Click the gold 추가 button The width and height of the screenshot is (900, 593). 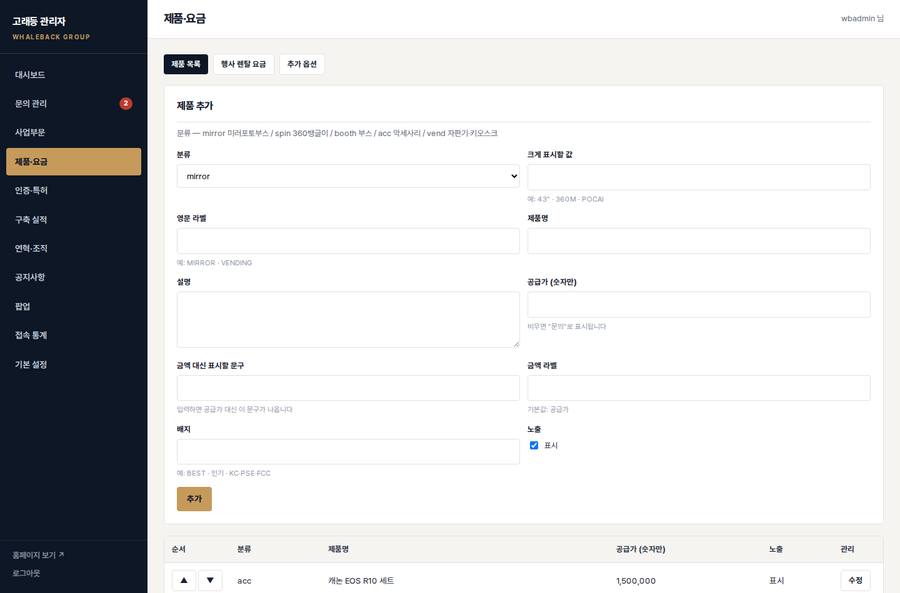[x=194, y=499]
